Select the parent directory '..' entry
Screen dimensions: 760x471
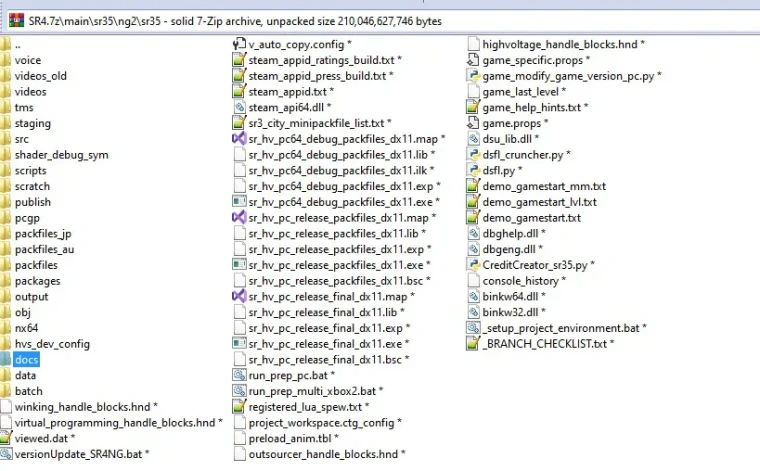tap(18, 44)
